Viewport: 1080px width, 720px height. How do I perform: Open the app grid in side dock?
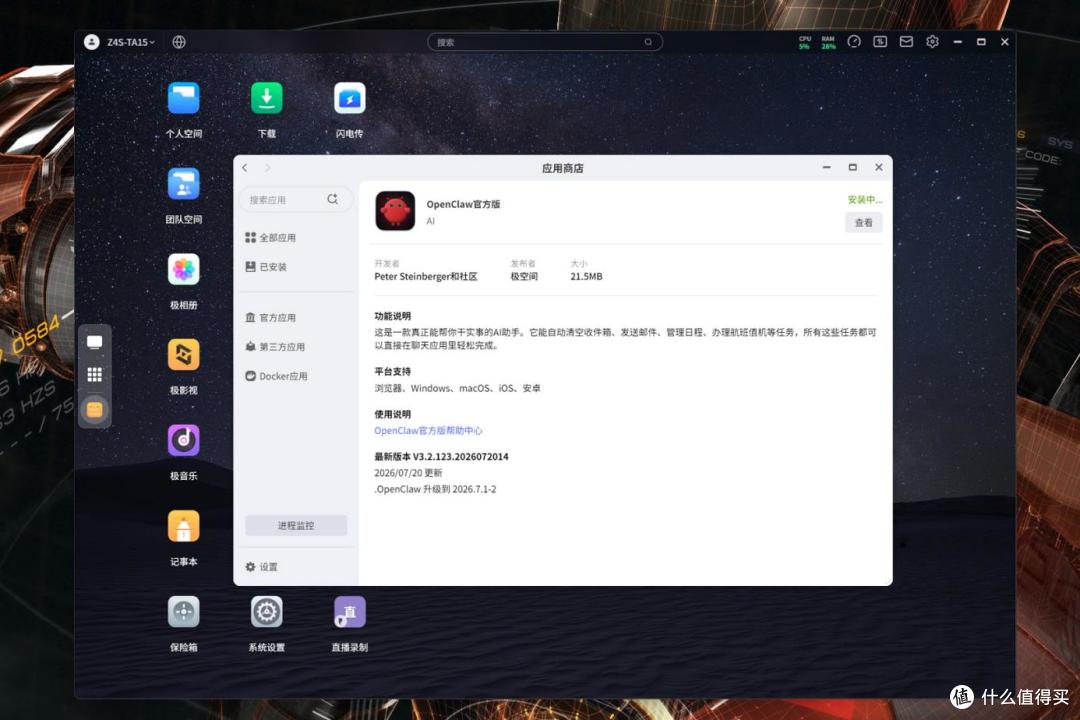[x=94, y=375]
